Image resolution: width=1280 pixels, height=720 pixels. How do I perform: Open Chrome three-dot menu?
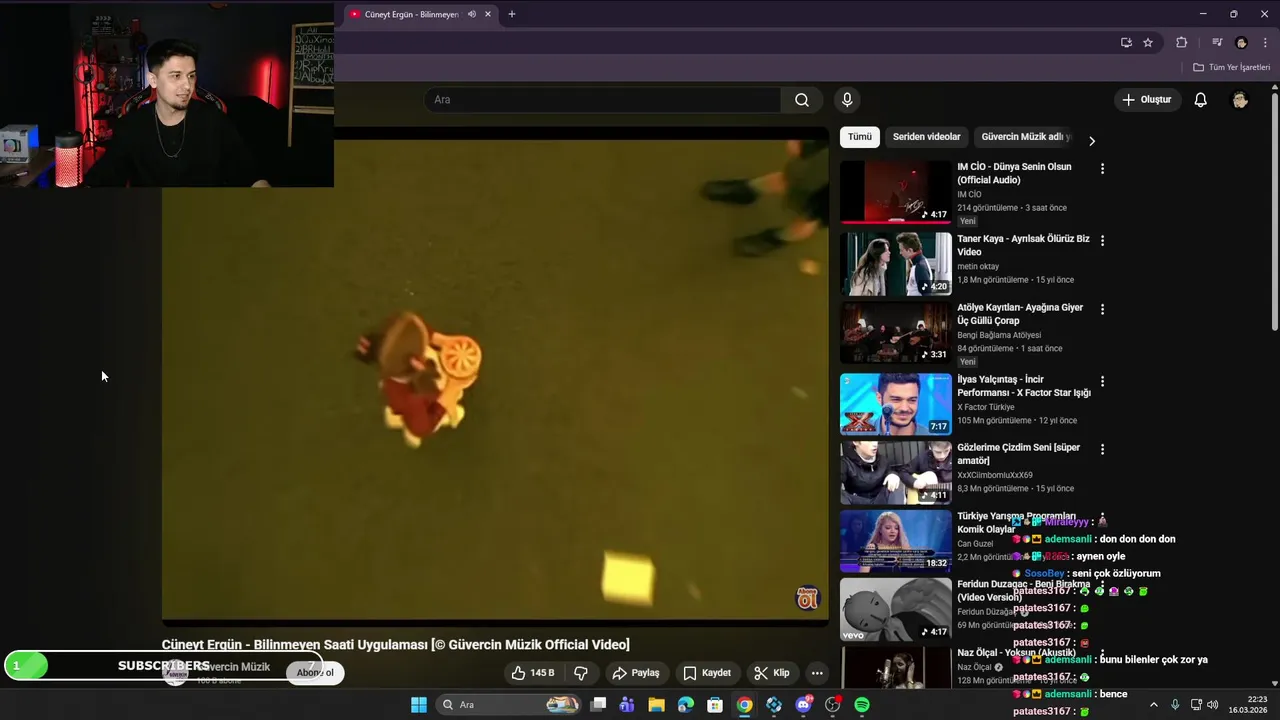tap(1265, 43)
